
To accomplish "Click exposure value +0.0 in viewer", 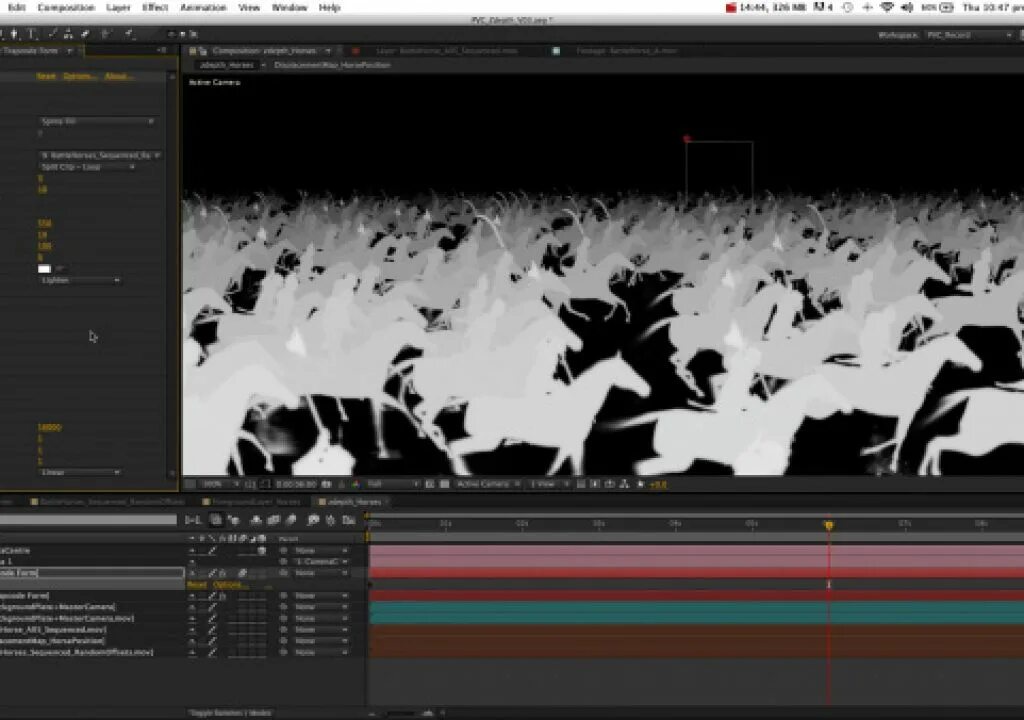I will pos(658,484).
